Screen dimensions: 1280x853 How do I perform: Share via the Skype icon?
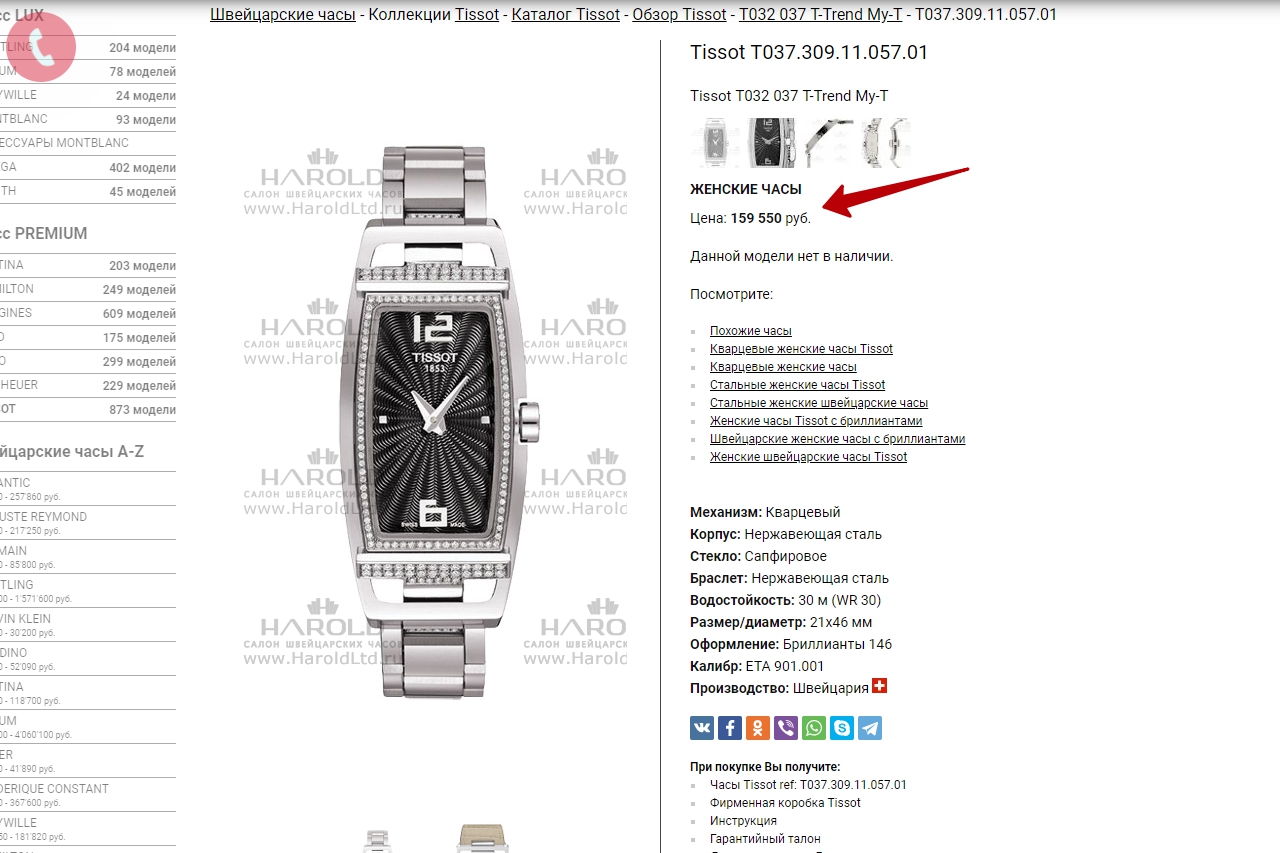tap(842, 728)
